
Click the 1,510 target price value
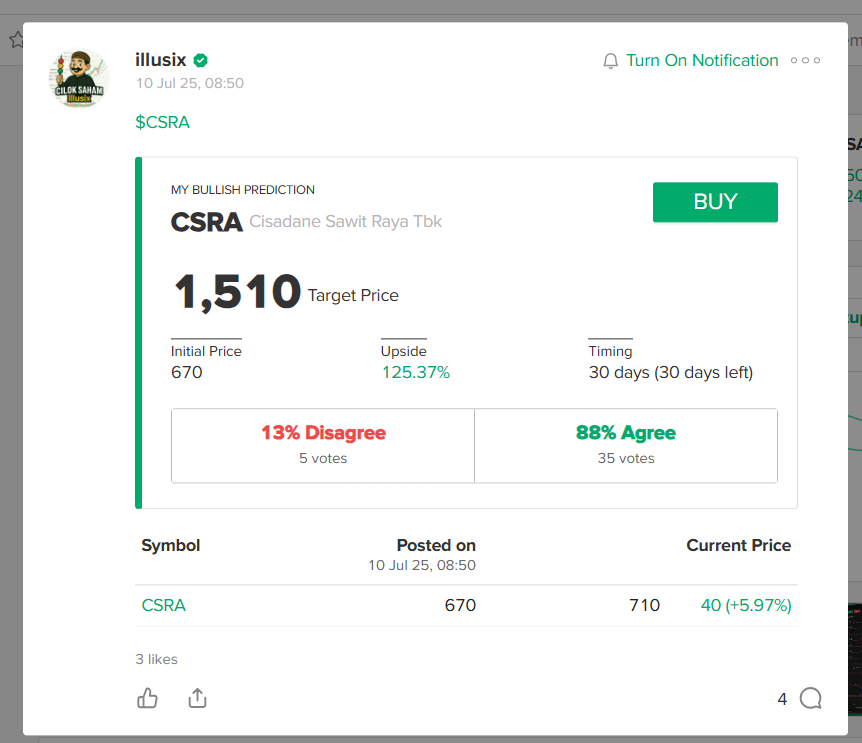pyautogui.click(x=237, y=292)
